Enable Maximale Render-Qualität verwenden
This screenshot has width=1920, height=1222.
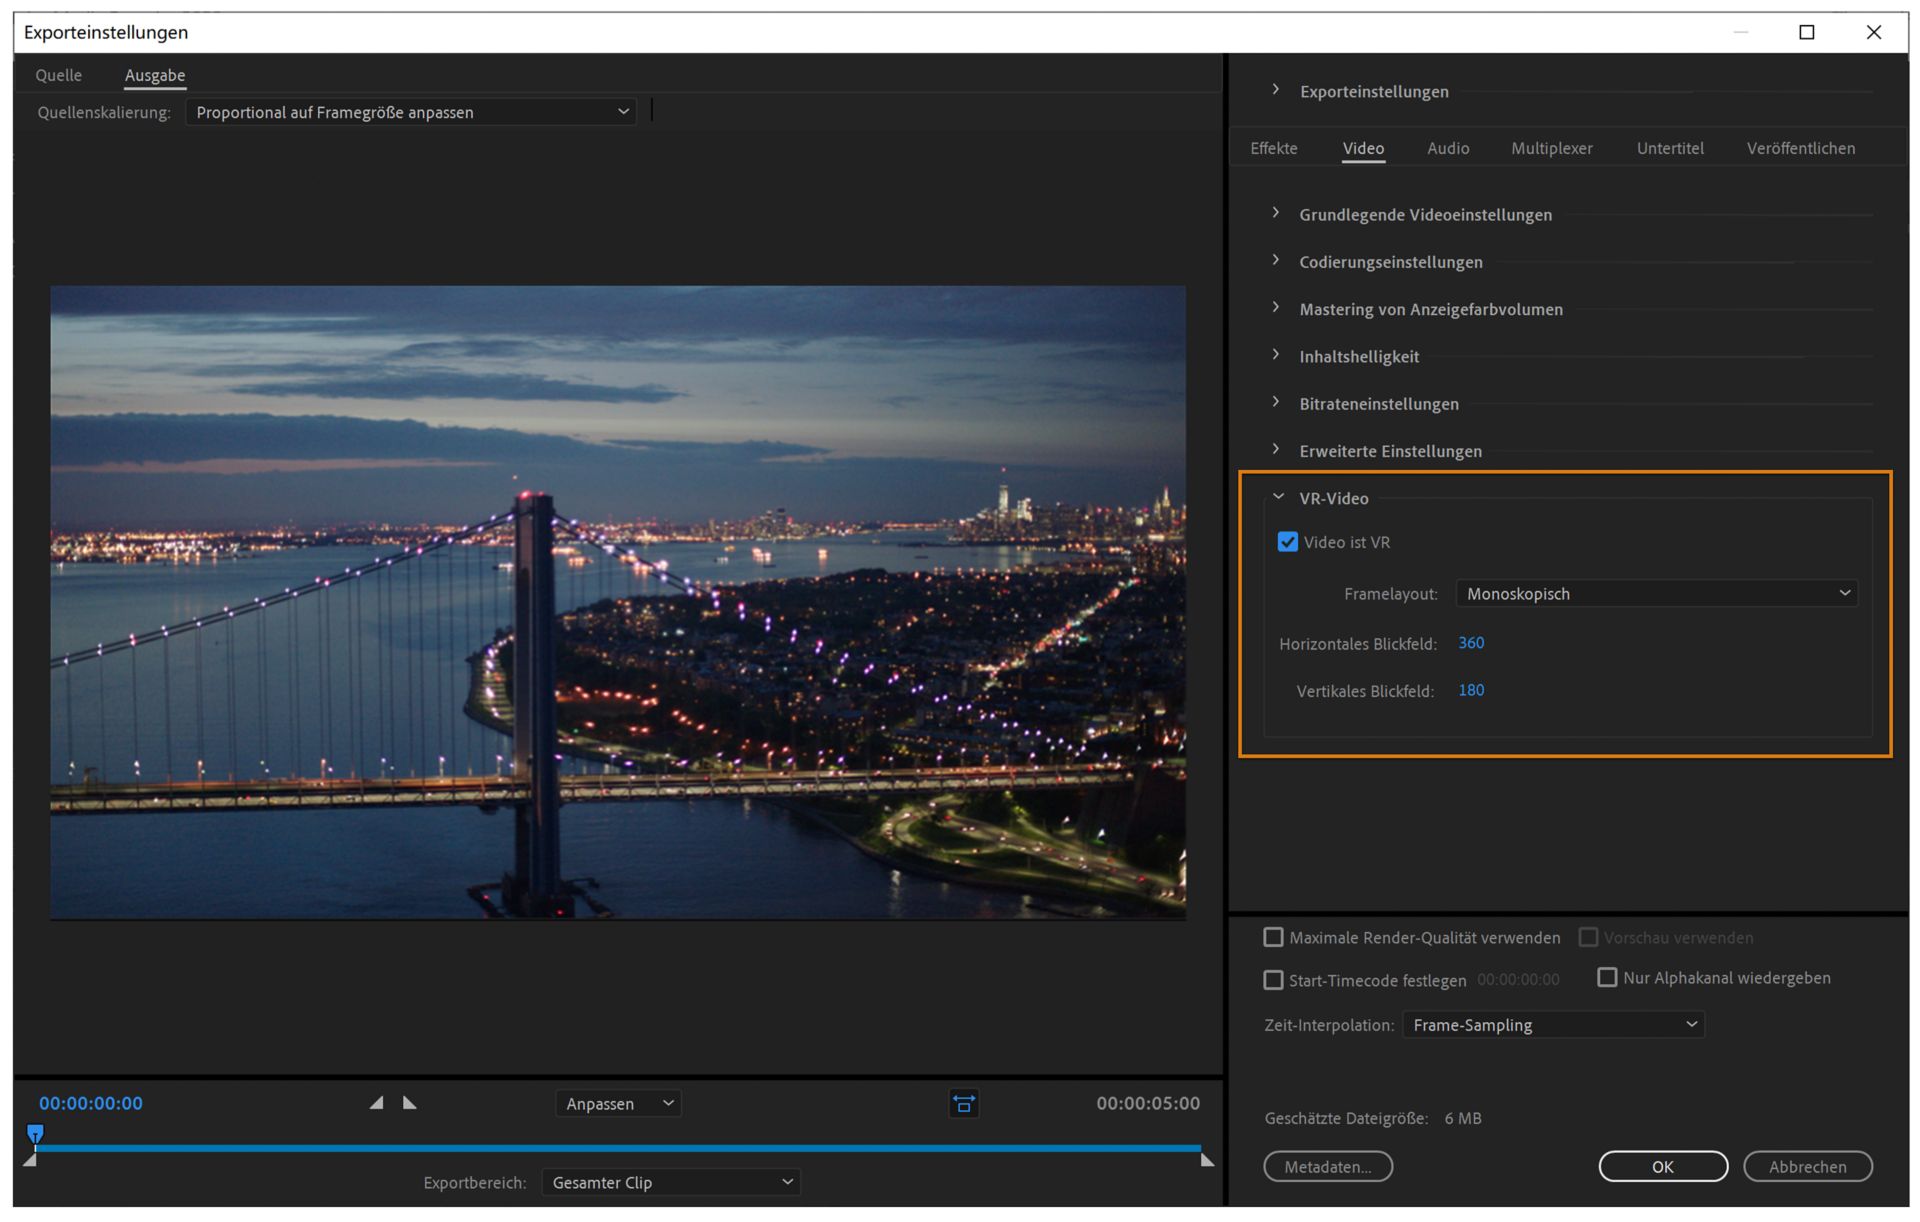[1273, 937]
